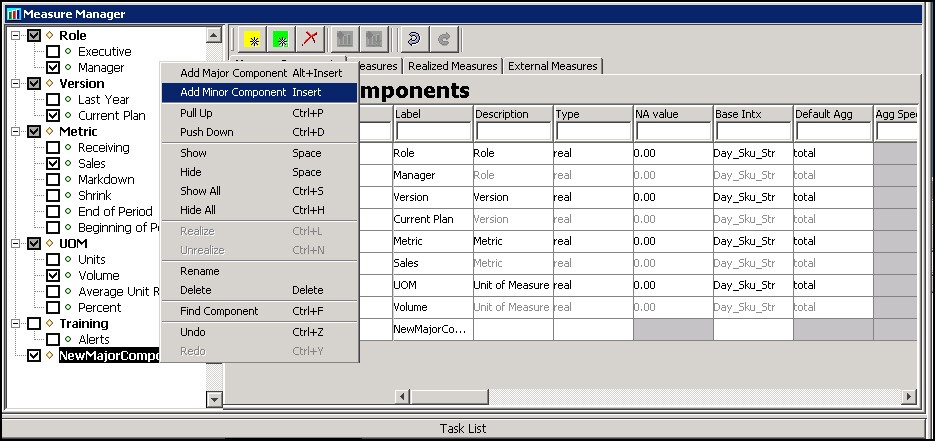Screen dimensions: 935x441
Task: Collapse the Role tree node
Action: point(16,36)
